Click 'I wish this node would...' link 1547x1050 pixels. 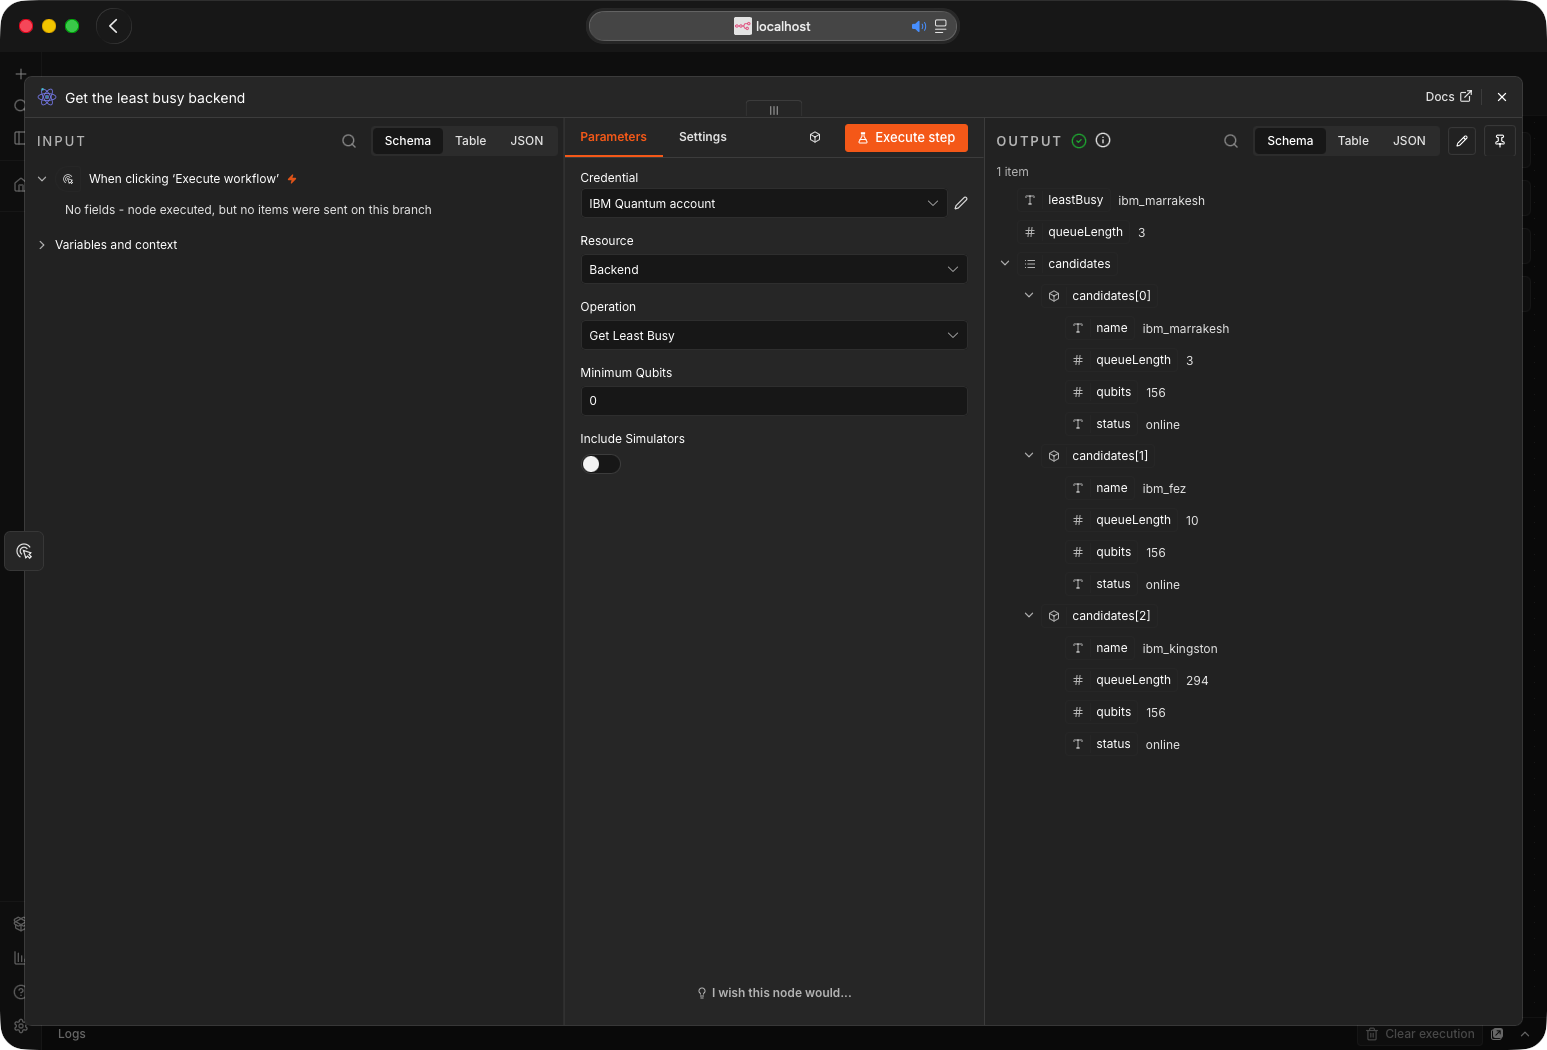coord(775,993)
